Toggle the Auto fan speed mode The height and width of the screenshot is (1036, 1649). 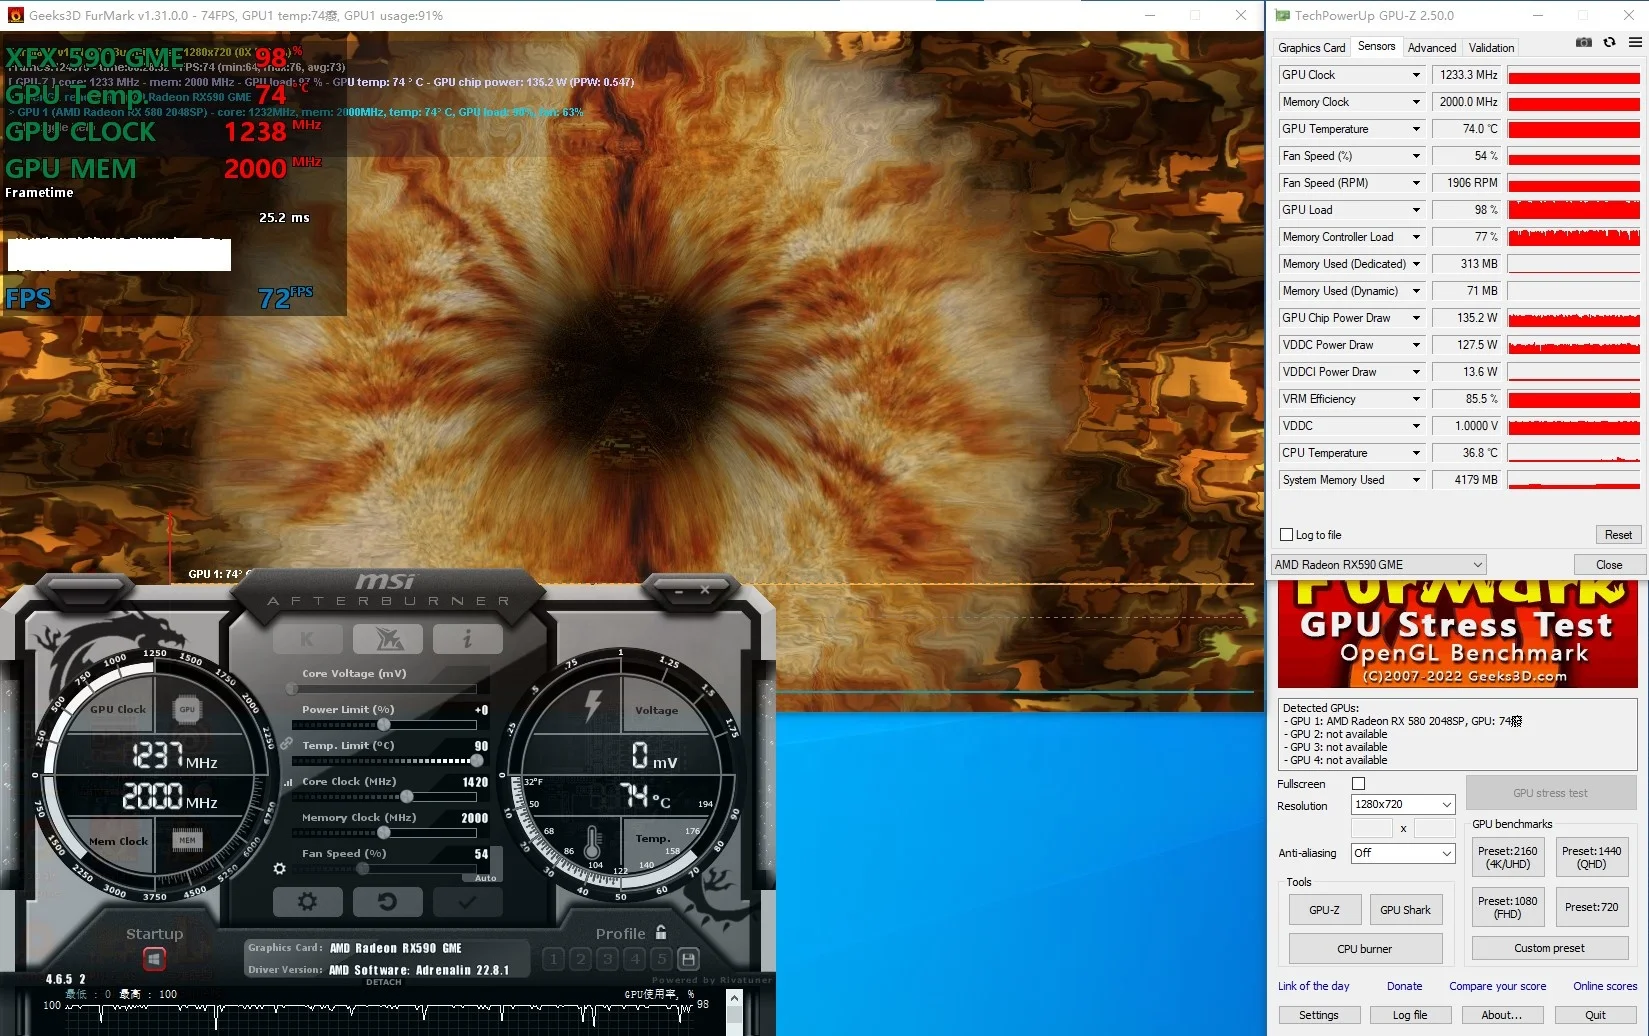tap(485, 877)
